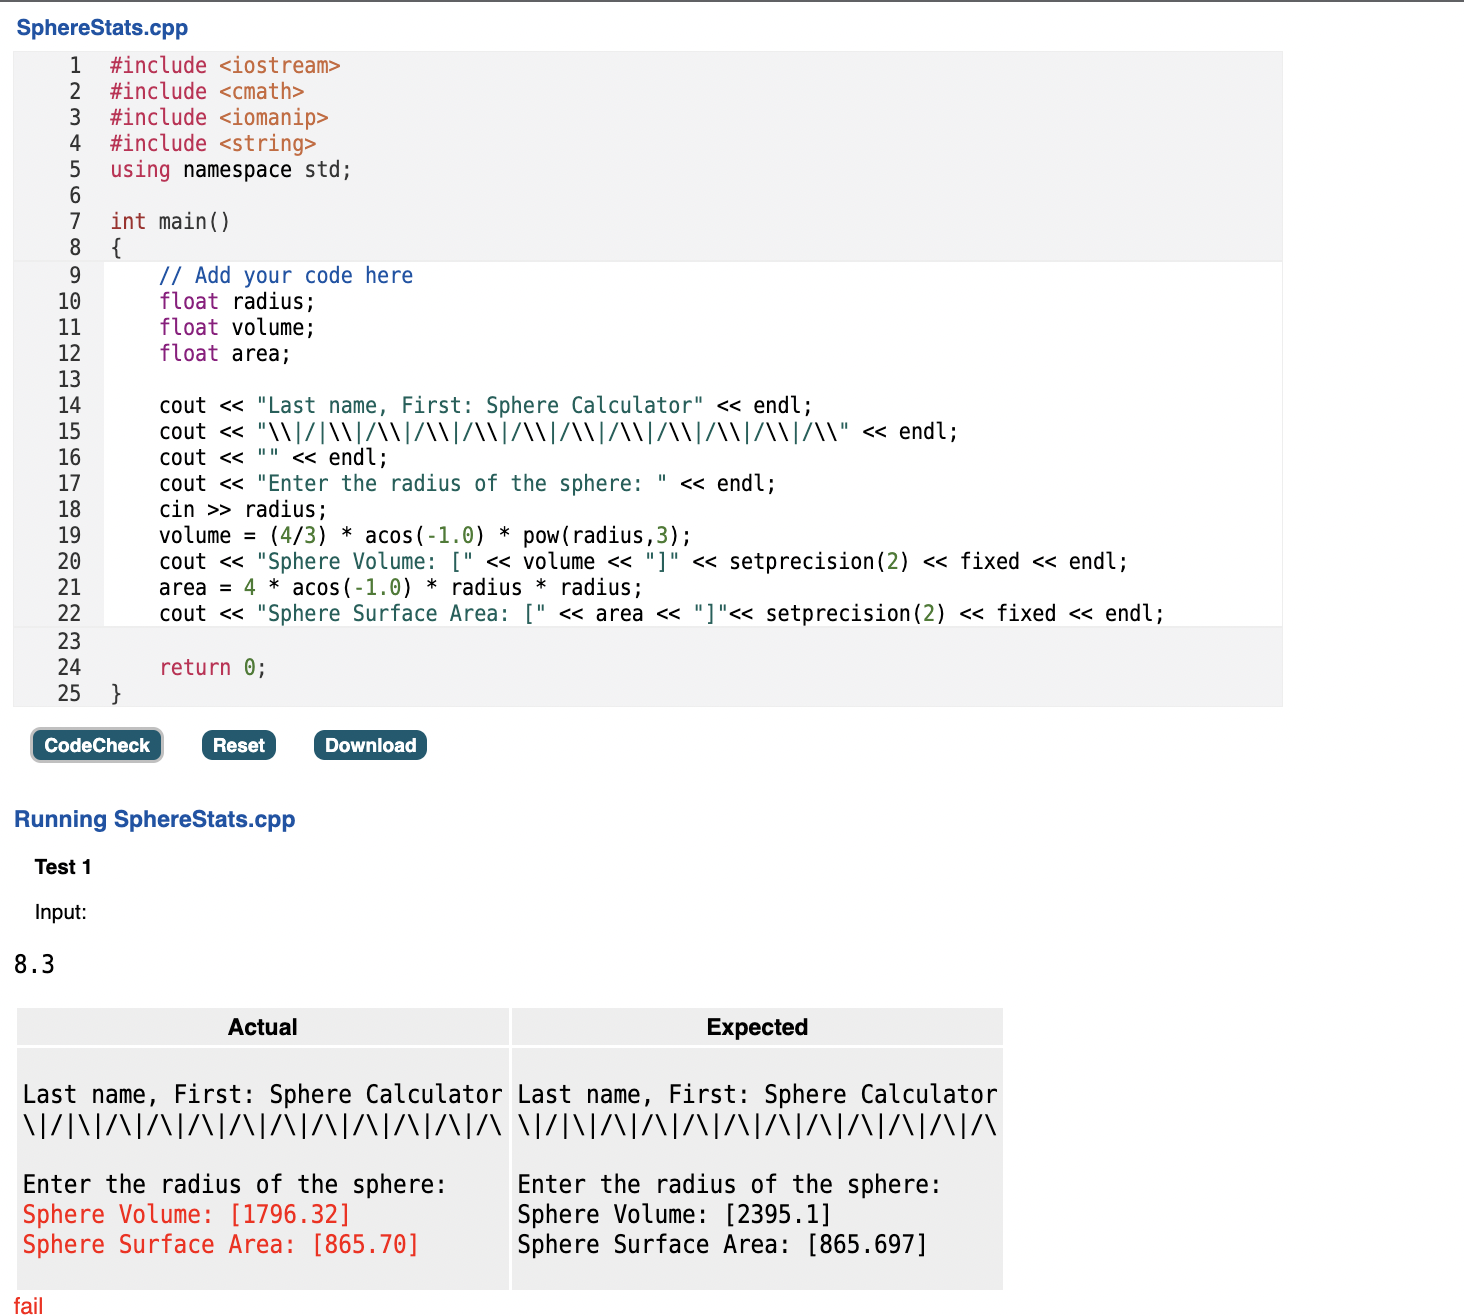Screen dimensions: 1464x1316
Task: Click the Running SphereStats.cpp link
Action: point(155,819)
